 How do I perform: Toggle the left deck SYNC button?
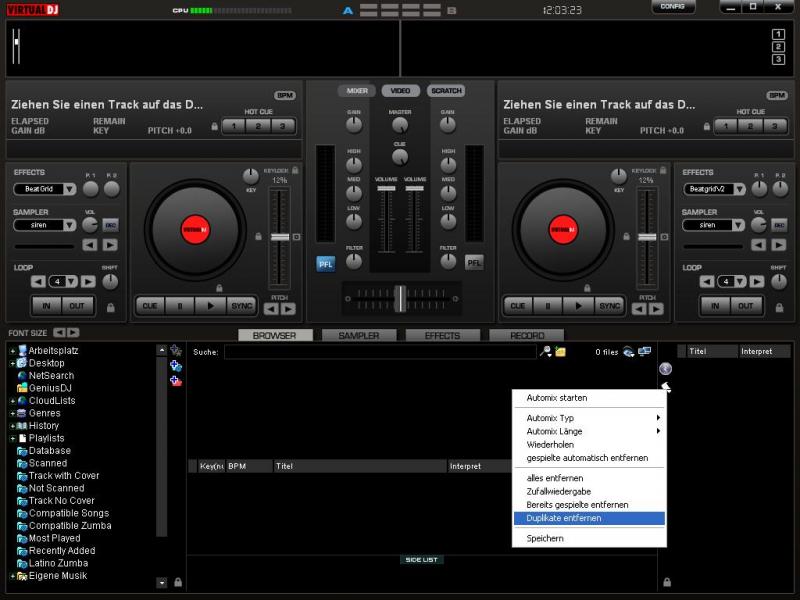click(x=241, y=306)
